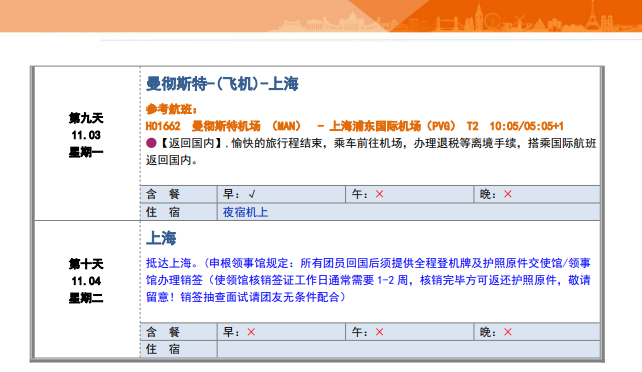Click the 住宿 label in day ten
642x372 pixels.
163,349
